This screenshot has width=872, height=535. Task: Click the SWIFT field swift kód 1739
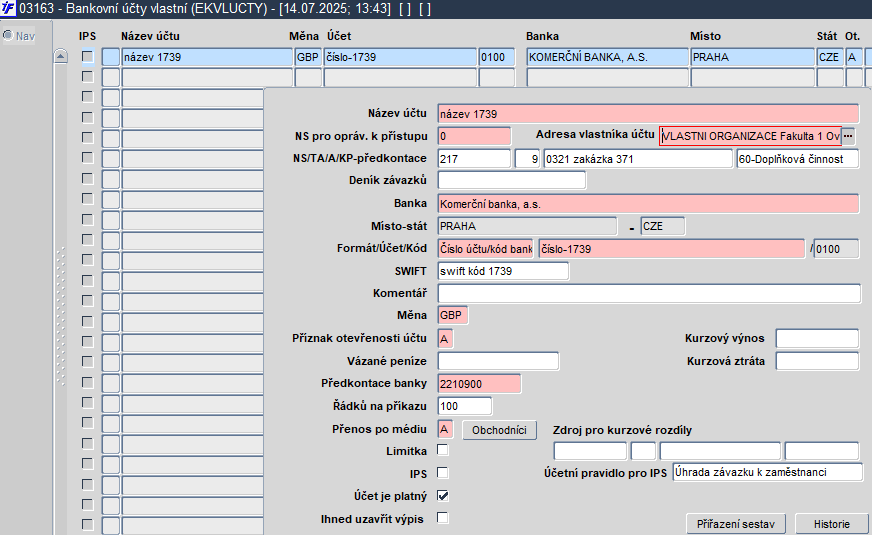click(503, 271)
